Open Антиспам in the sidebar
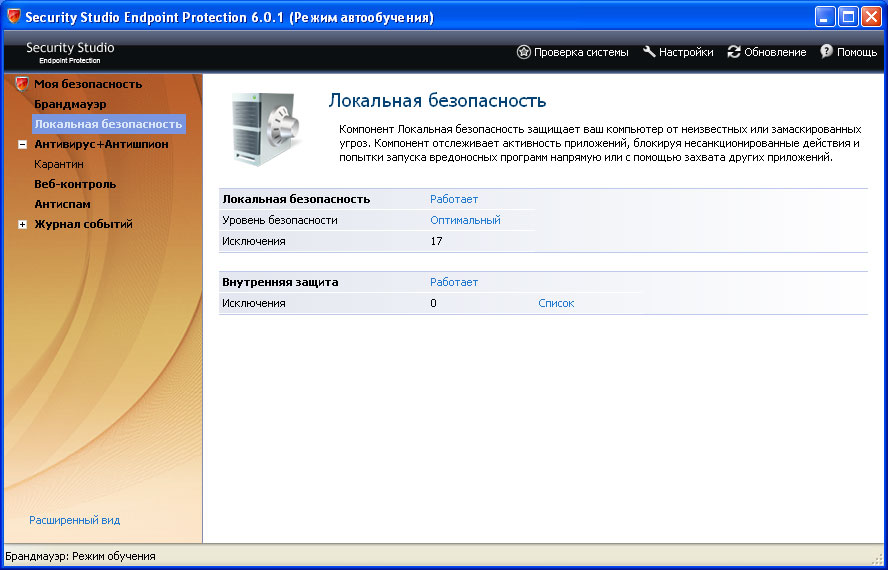Viewport: 888px width, 570px height. 62,204
